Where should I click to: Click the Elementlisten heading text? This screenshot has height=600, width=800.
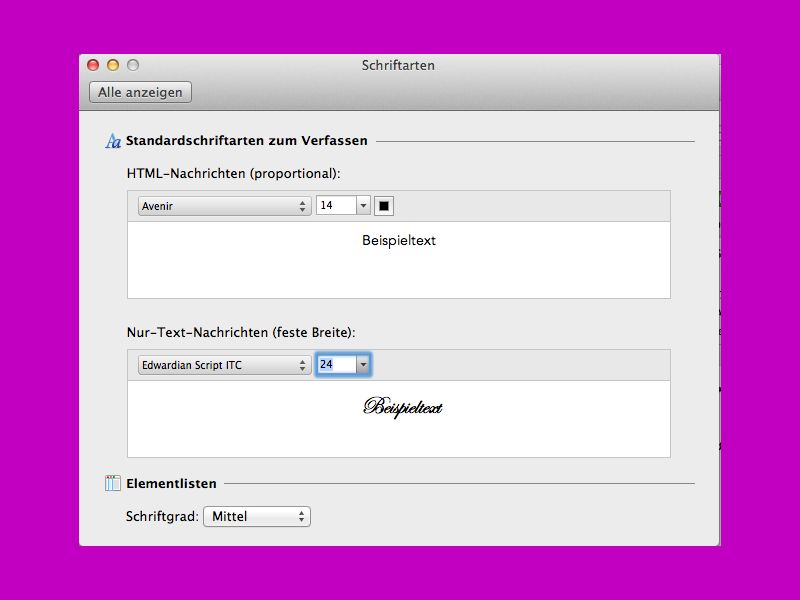171,484
